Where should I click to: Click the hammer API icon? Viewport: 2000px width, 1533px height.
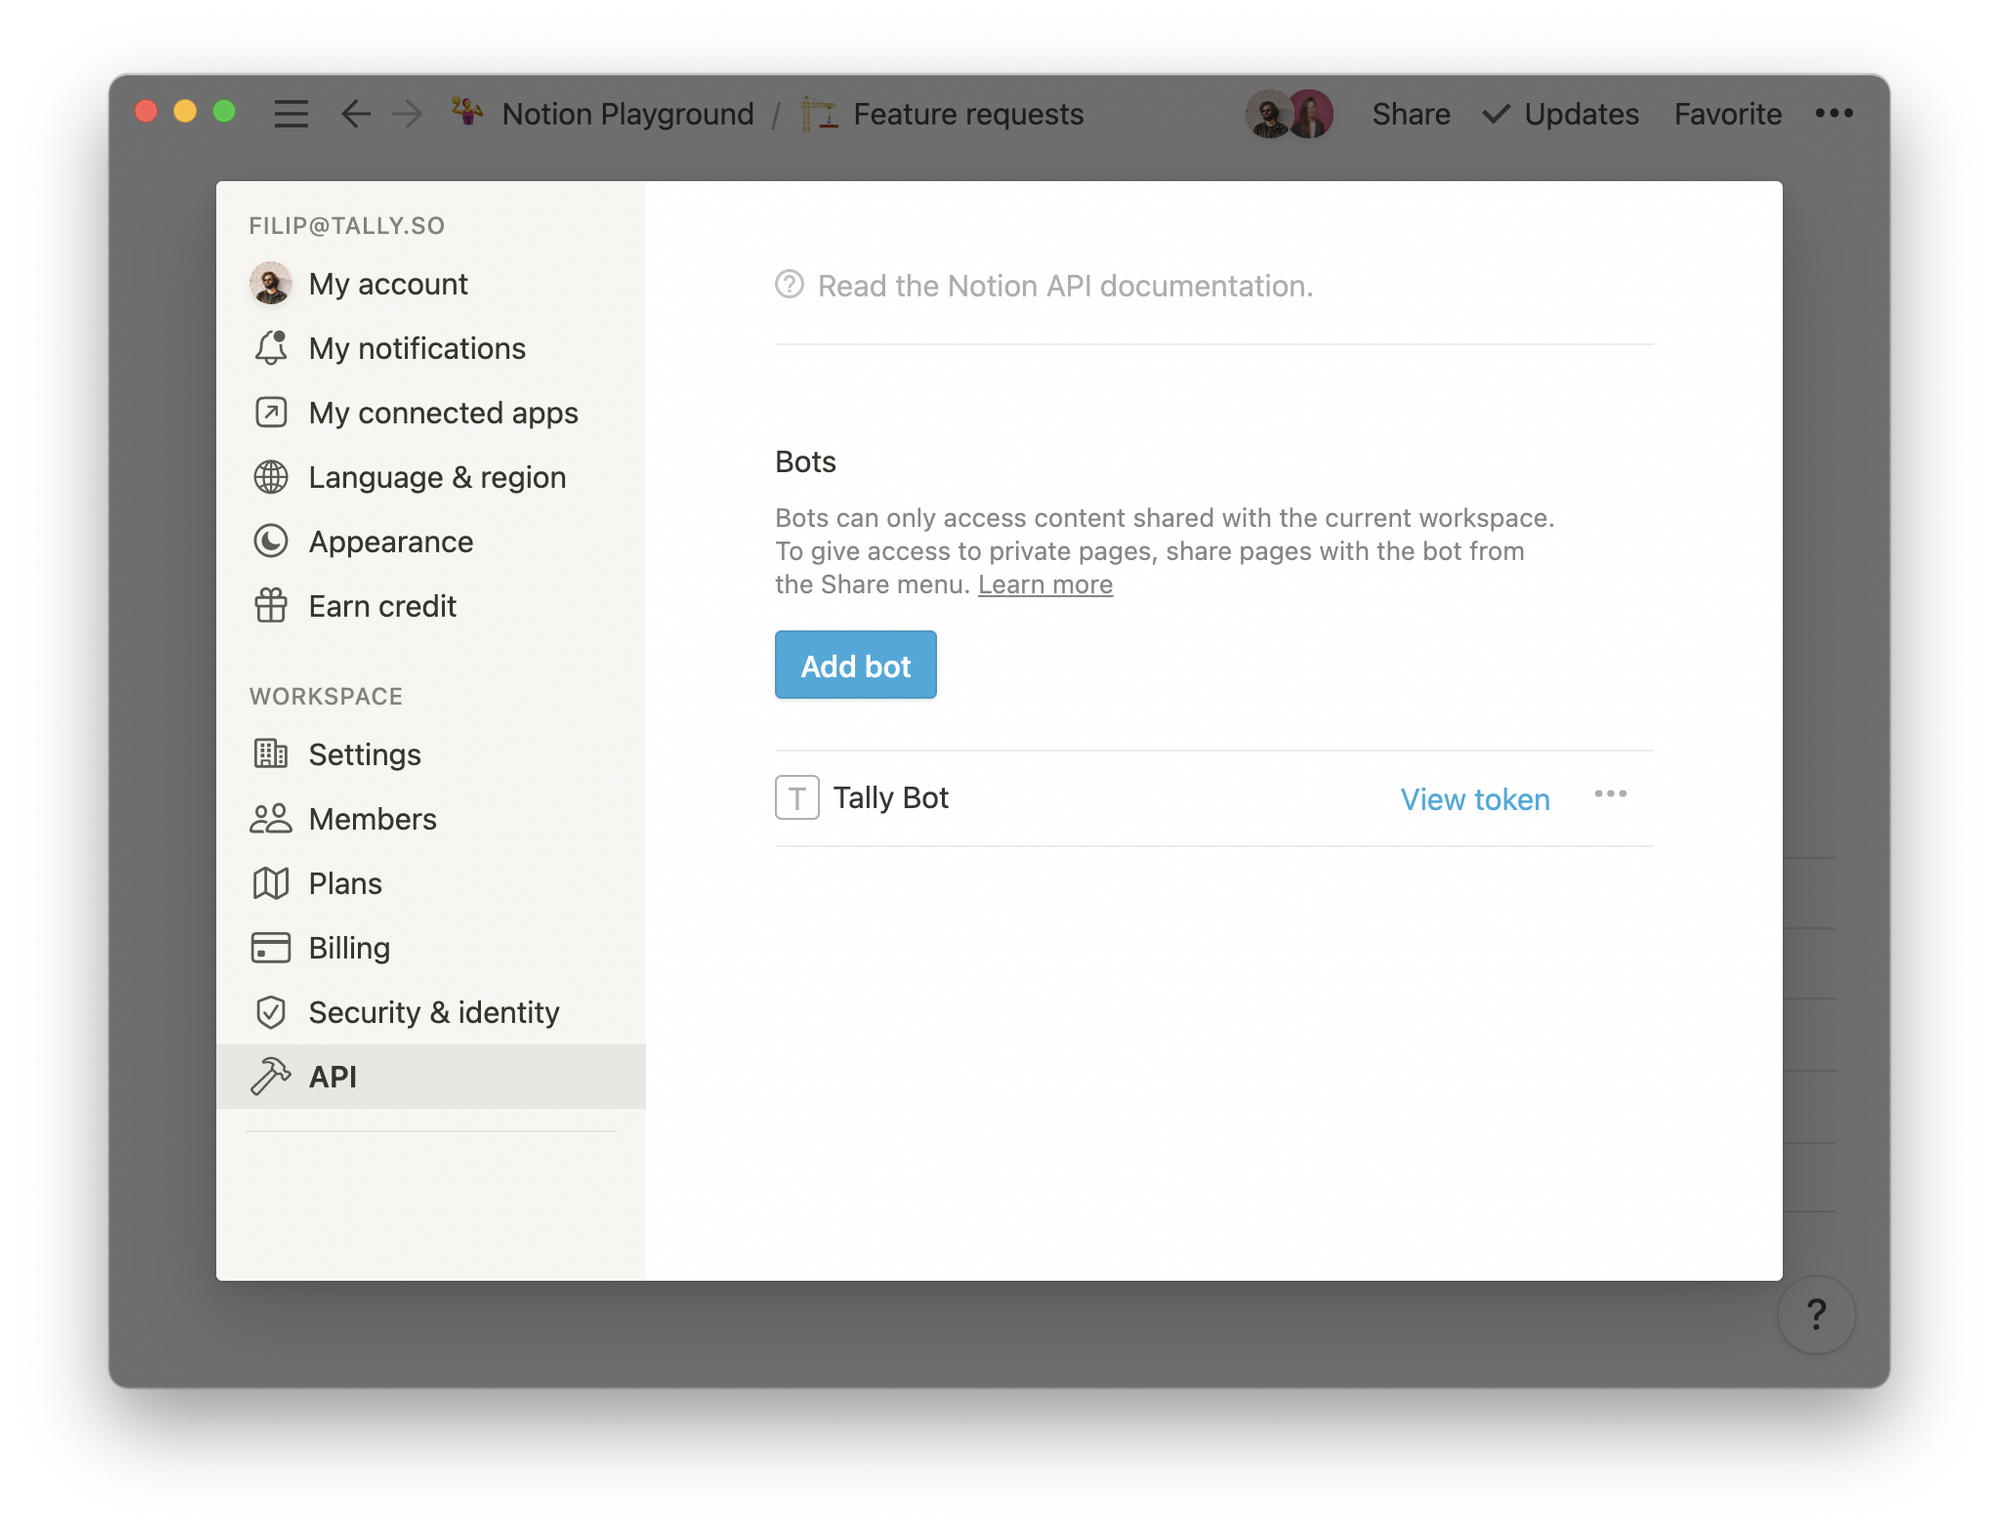point(271,1077)
